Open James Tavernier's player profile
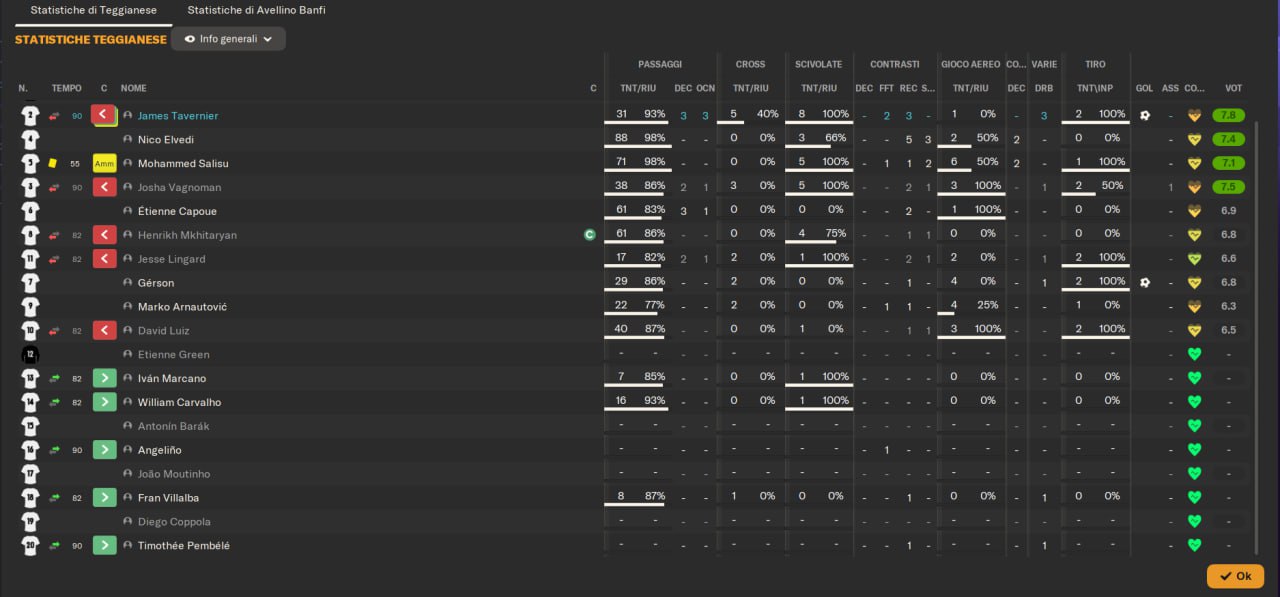Viewport: 1280px width, 597px height. 178,116
